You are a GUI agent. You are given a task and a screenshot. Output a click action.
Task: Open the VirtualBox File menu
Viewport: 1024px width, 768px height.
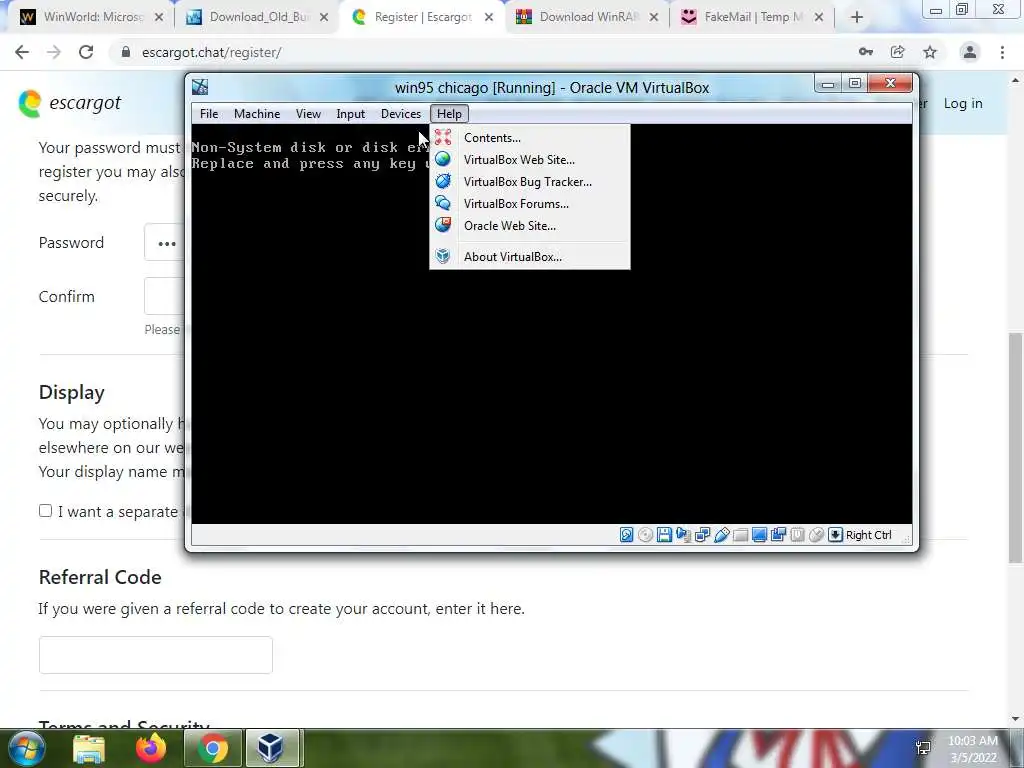tap(209, 114)
